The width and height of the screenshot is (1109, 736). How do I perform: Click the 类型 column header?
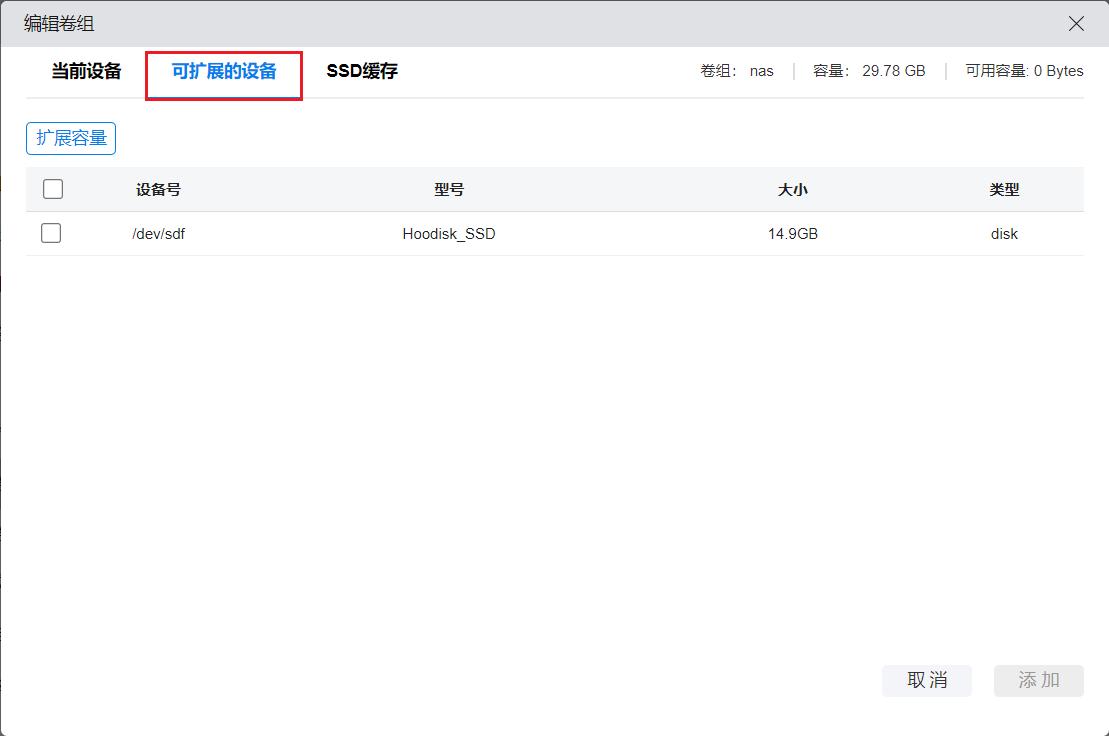point(1004,189)
